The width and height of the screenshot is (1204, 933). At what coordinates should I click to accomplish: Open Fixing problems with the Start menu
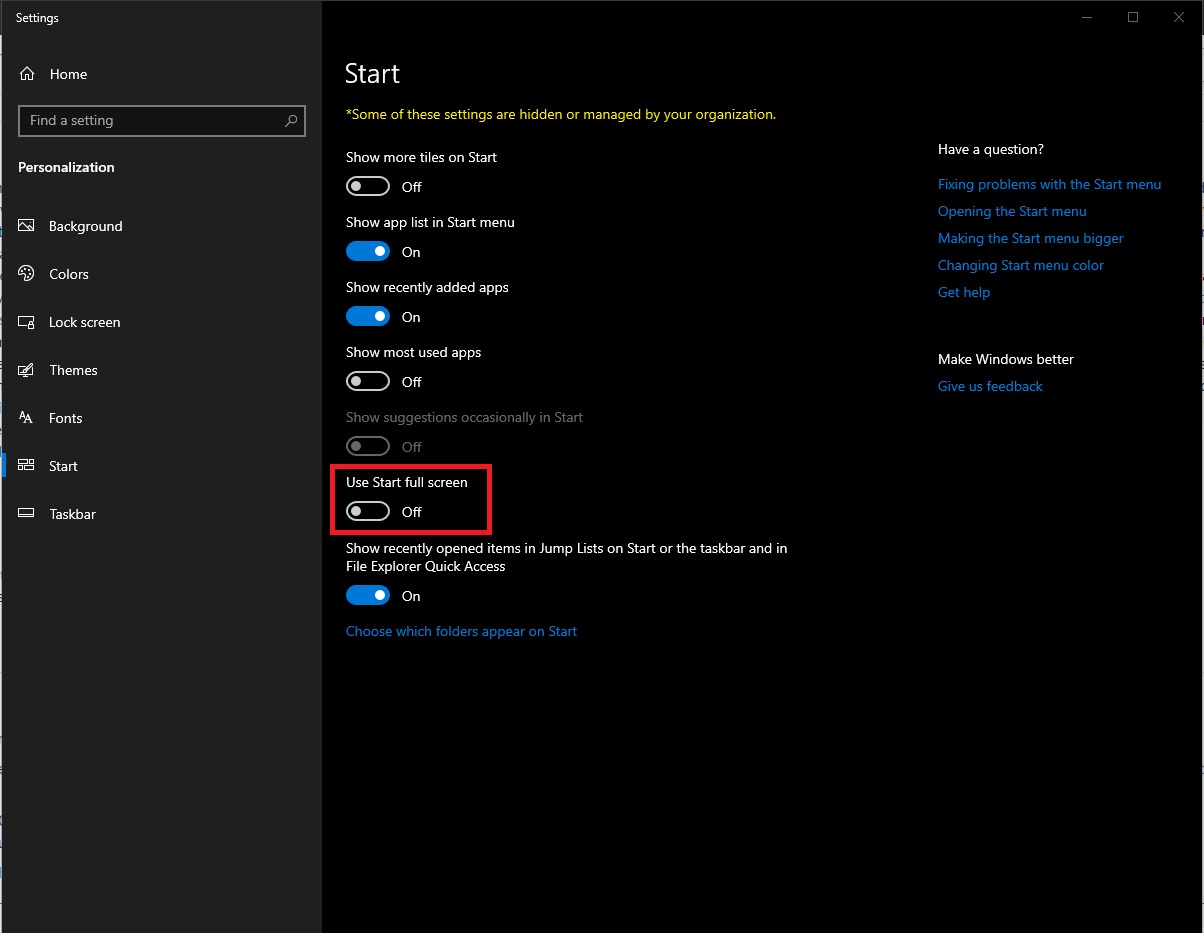coord(1049,184)
